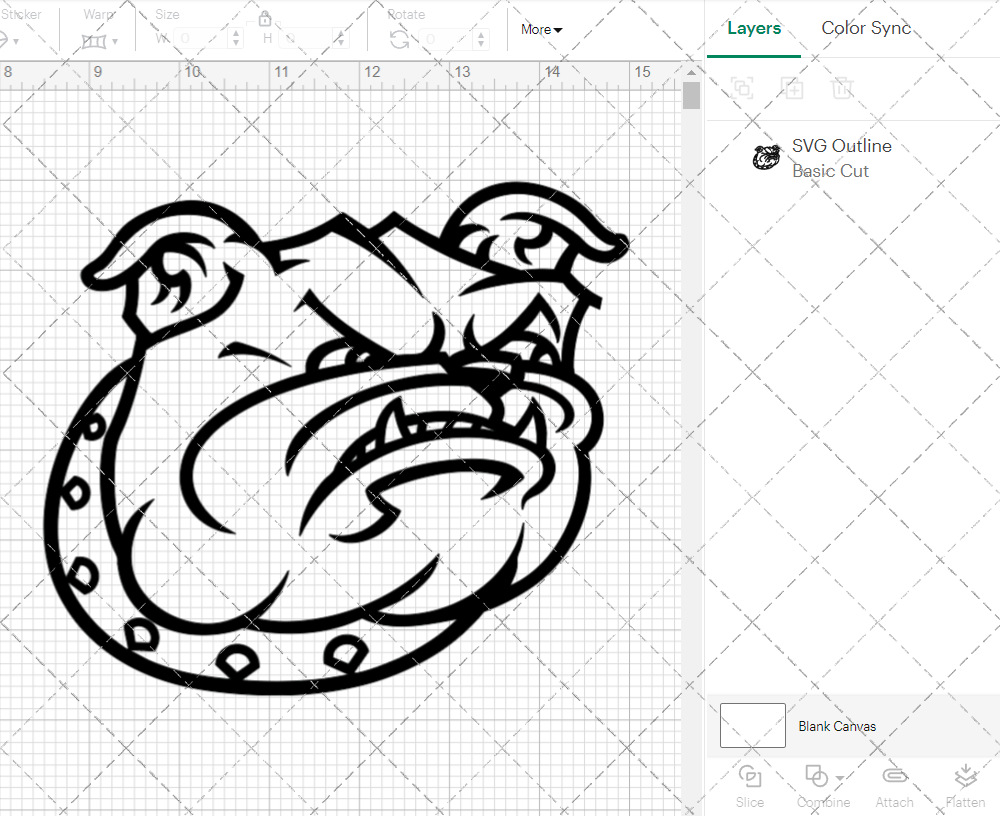
Task: Click the SVG Outline layer thumbnail
Action: tap(767, 157)
